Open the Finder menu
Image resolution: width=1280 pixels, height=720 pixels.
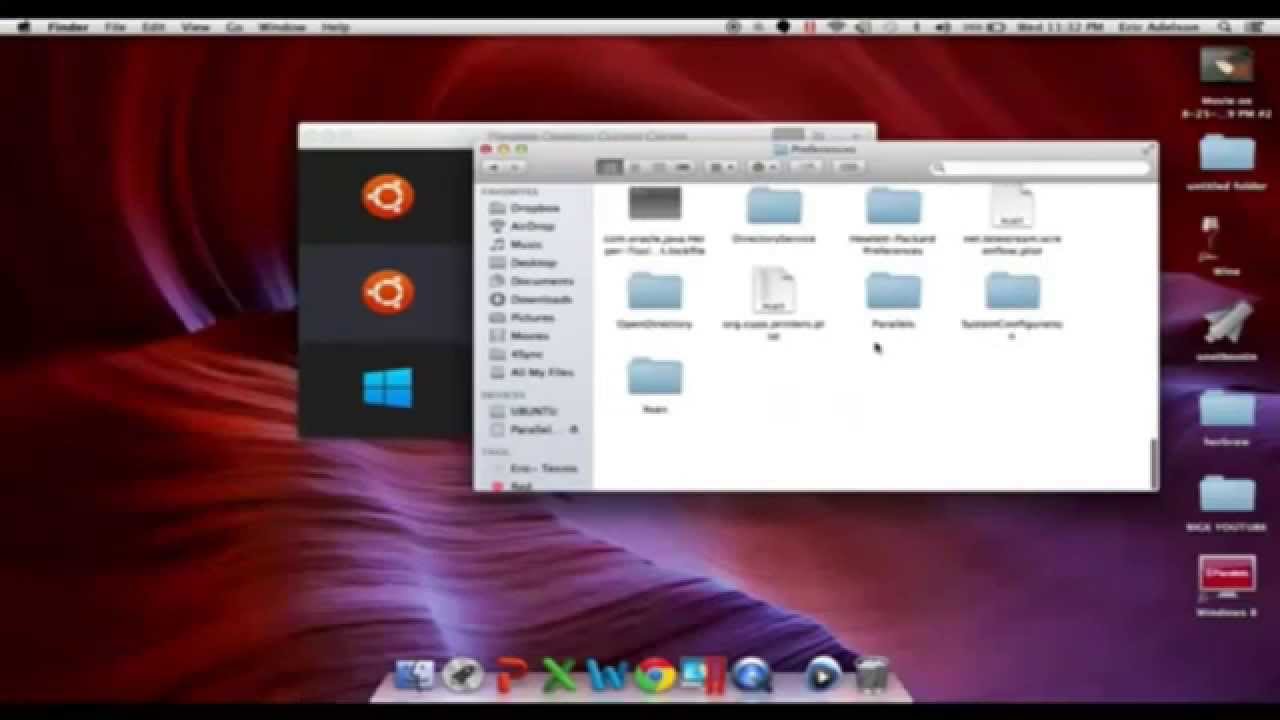[68, 27]
